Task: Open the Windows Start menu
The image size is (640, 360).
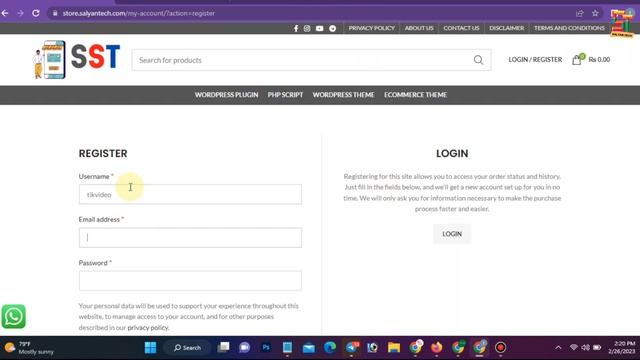Action: [151, 347]
